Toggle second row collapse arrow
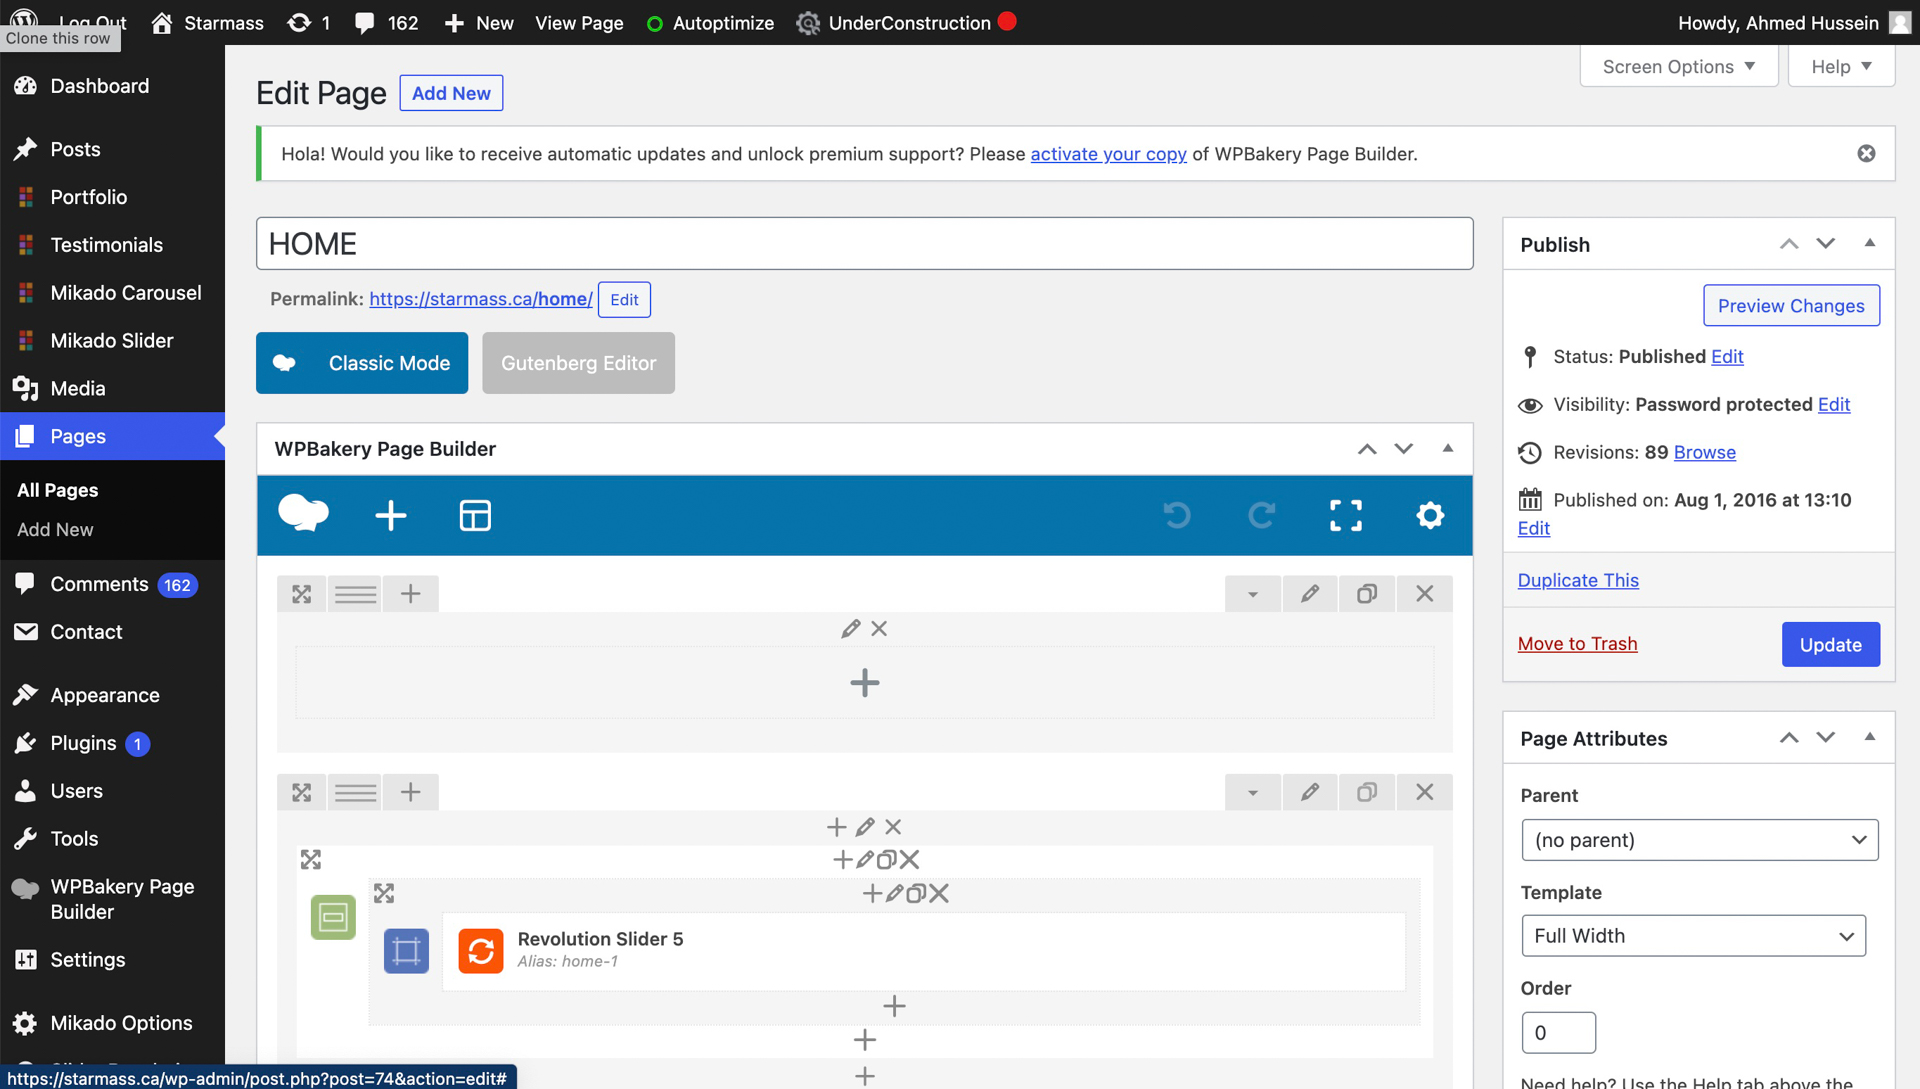 pos(1252,792)
